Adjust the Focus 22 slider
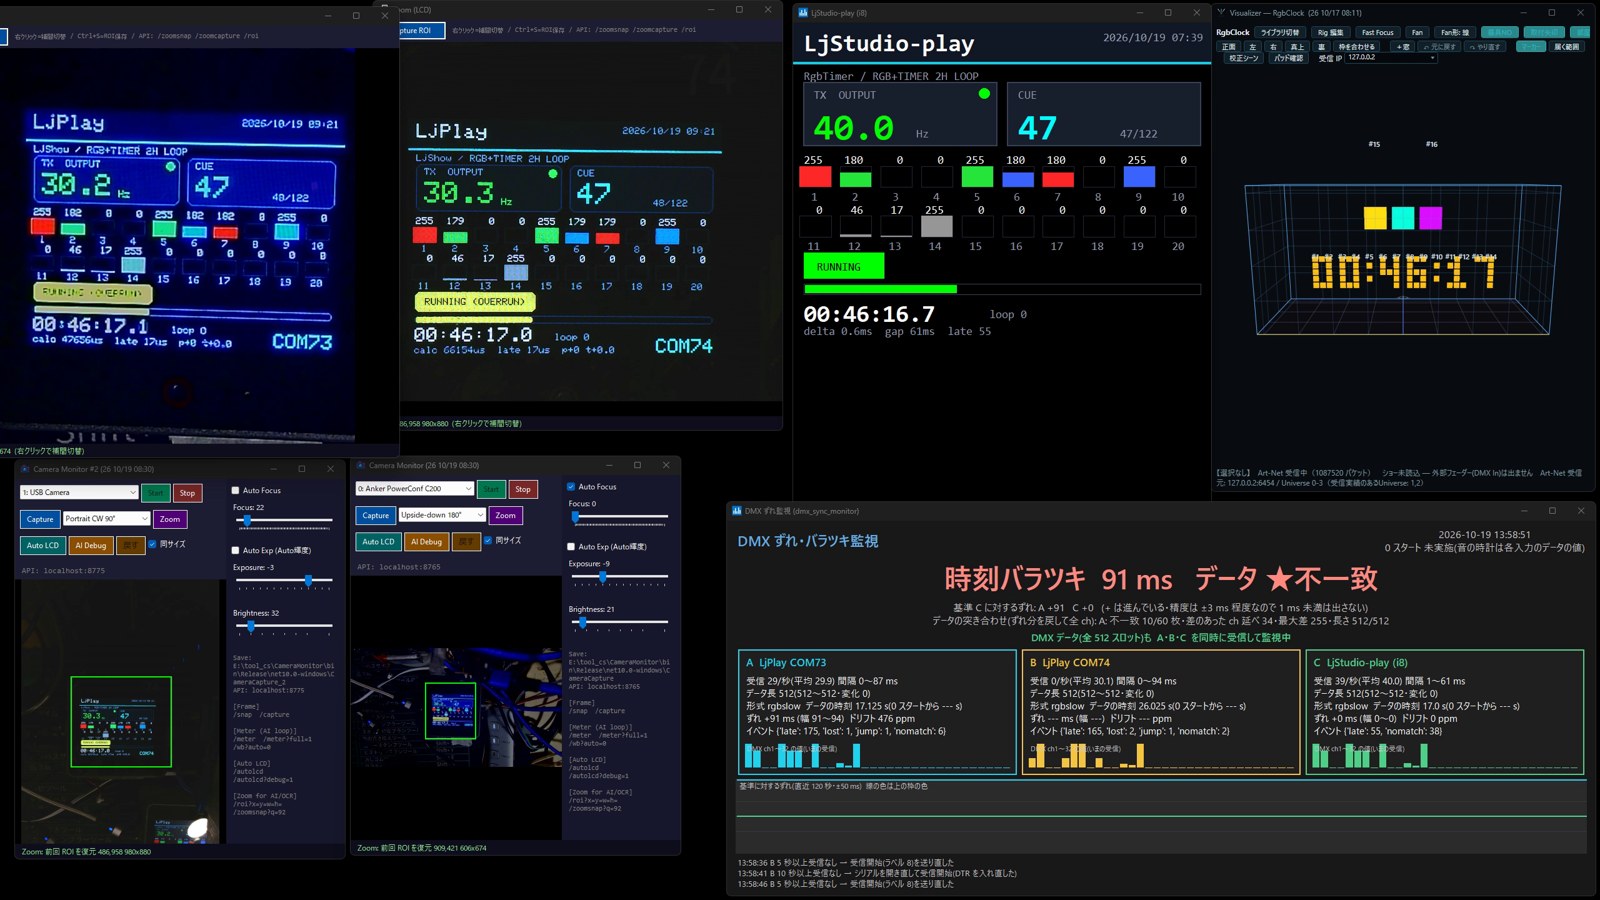Viewport: 1600px width, 900px height. pyautogui.click(x=283, y=521)
